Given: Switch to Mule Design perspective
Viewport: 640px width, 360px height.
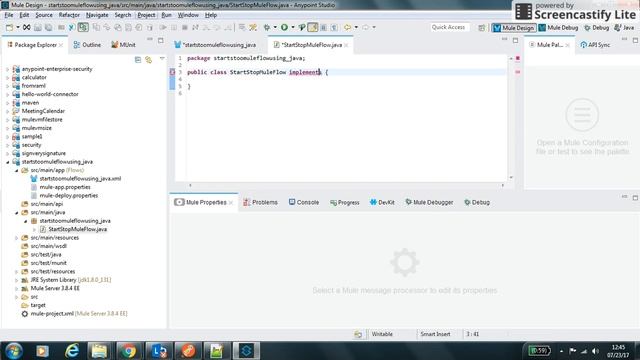Looking at the screenshot, I should tap(514, 28).
